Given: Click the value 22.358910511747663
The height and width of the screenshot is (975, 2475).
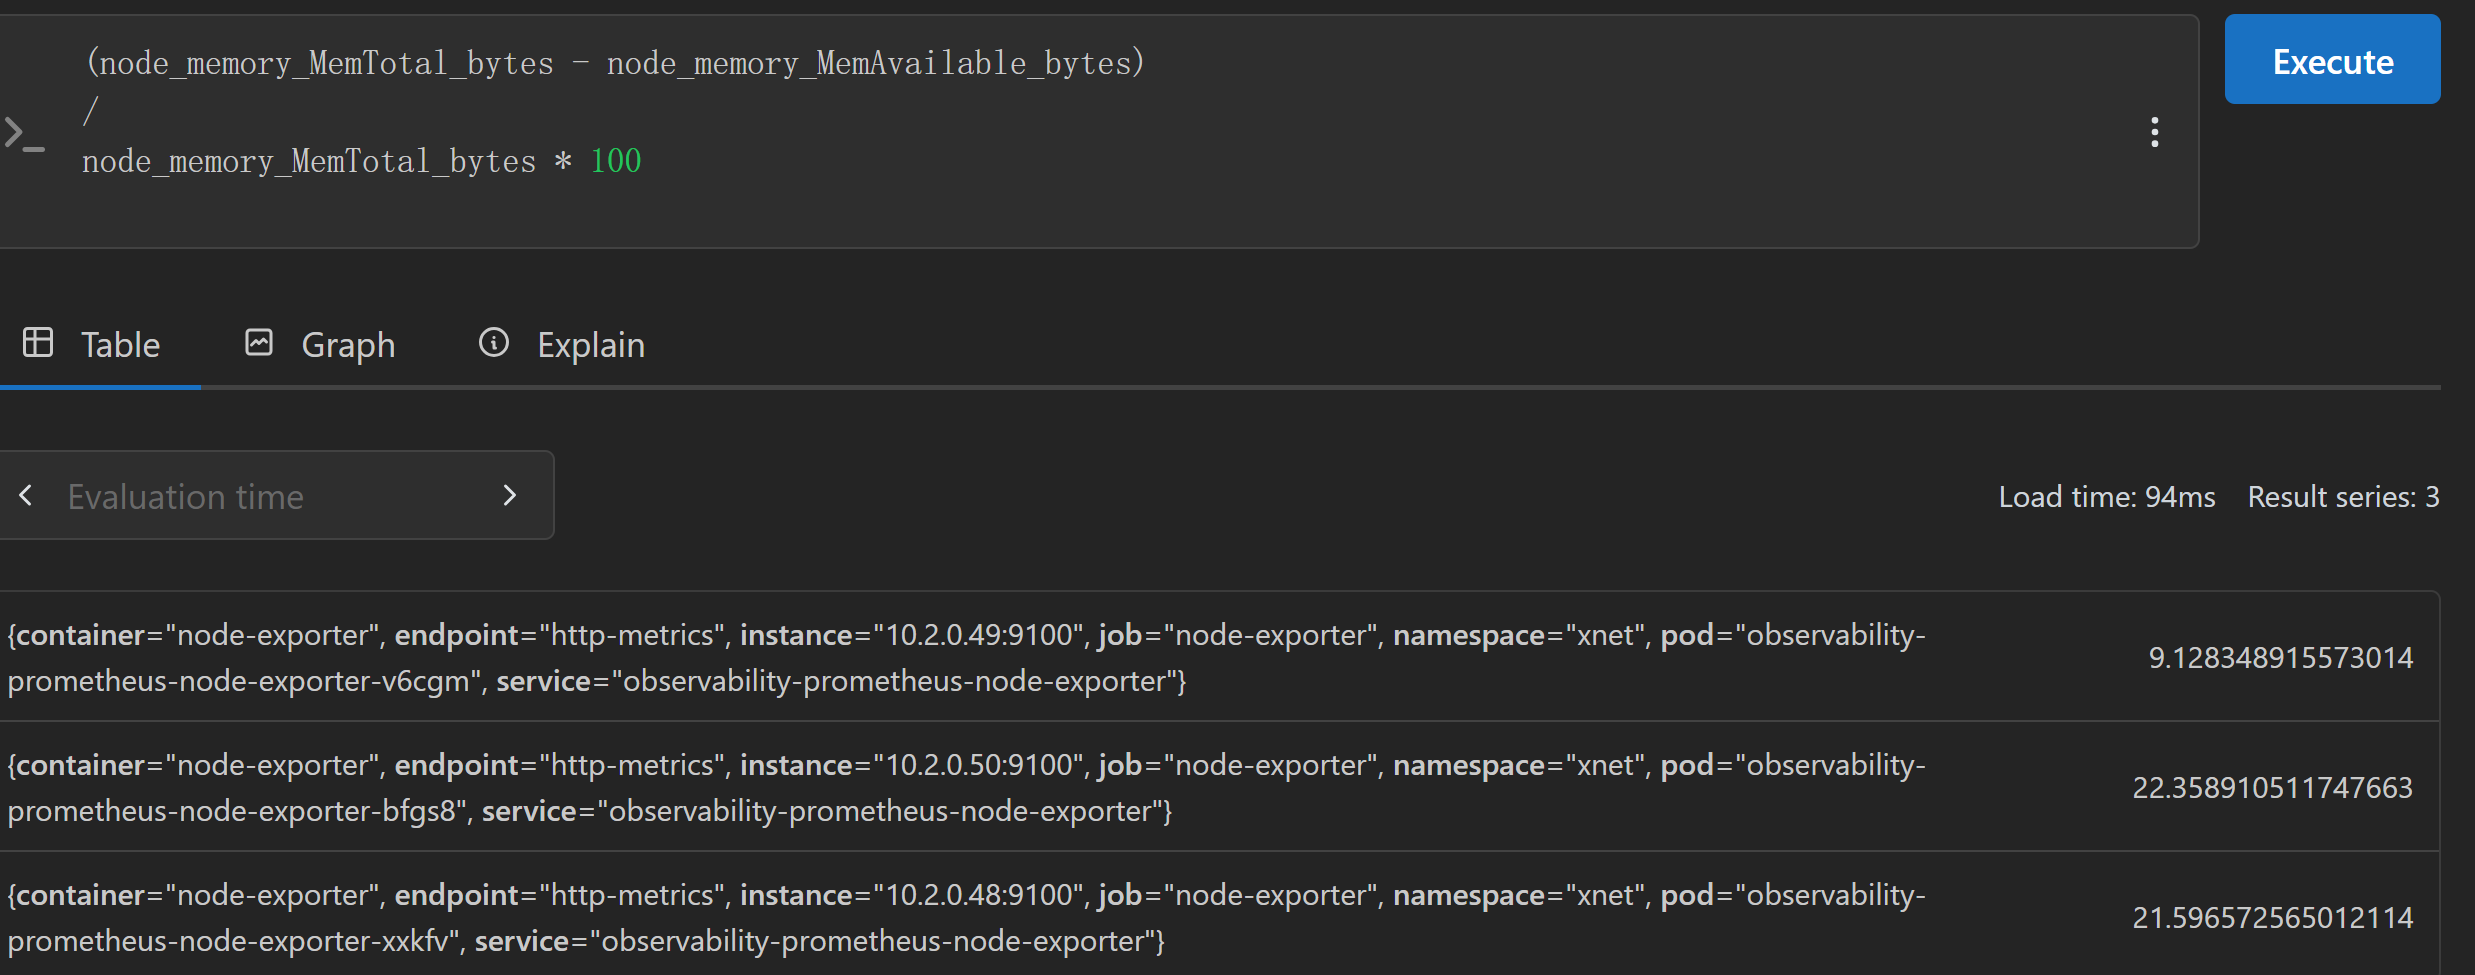Looking at the screenshot, I should [2273, 788].
